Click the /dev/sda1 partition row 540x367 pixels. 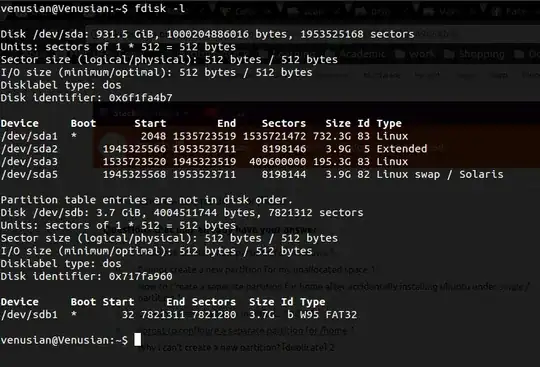tap(205, 136)
